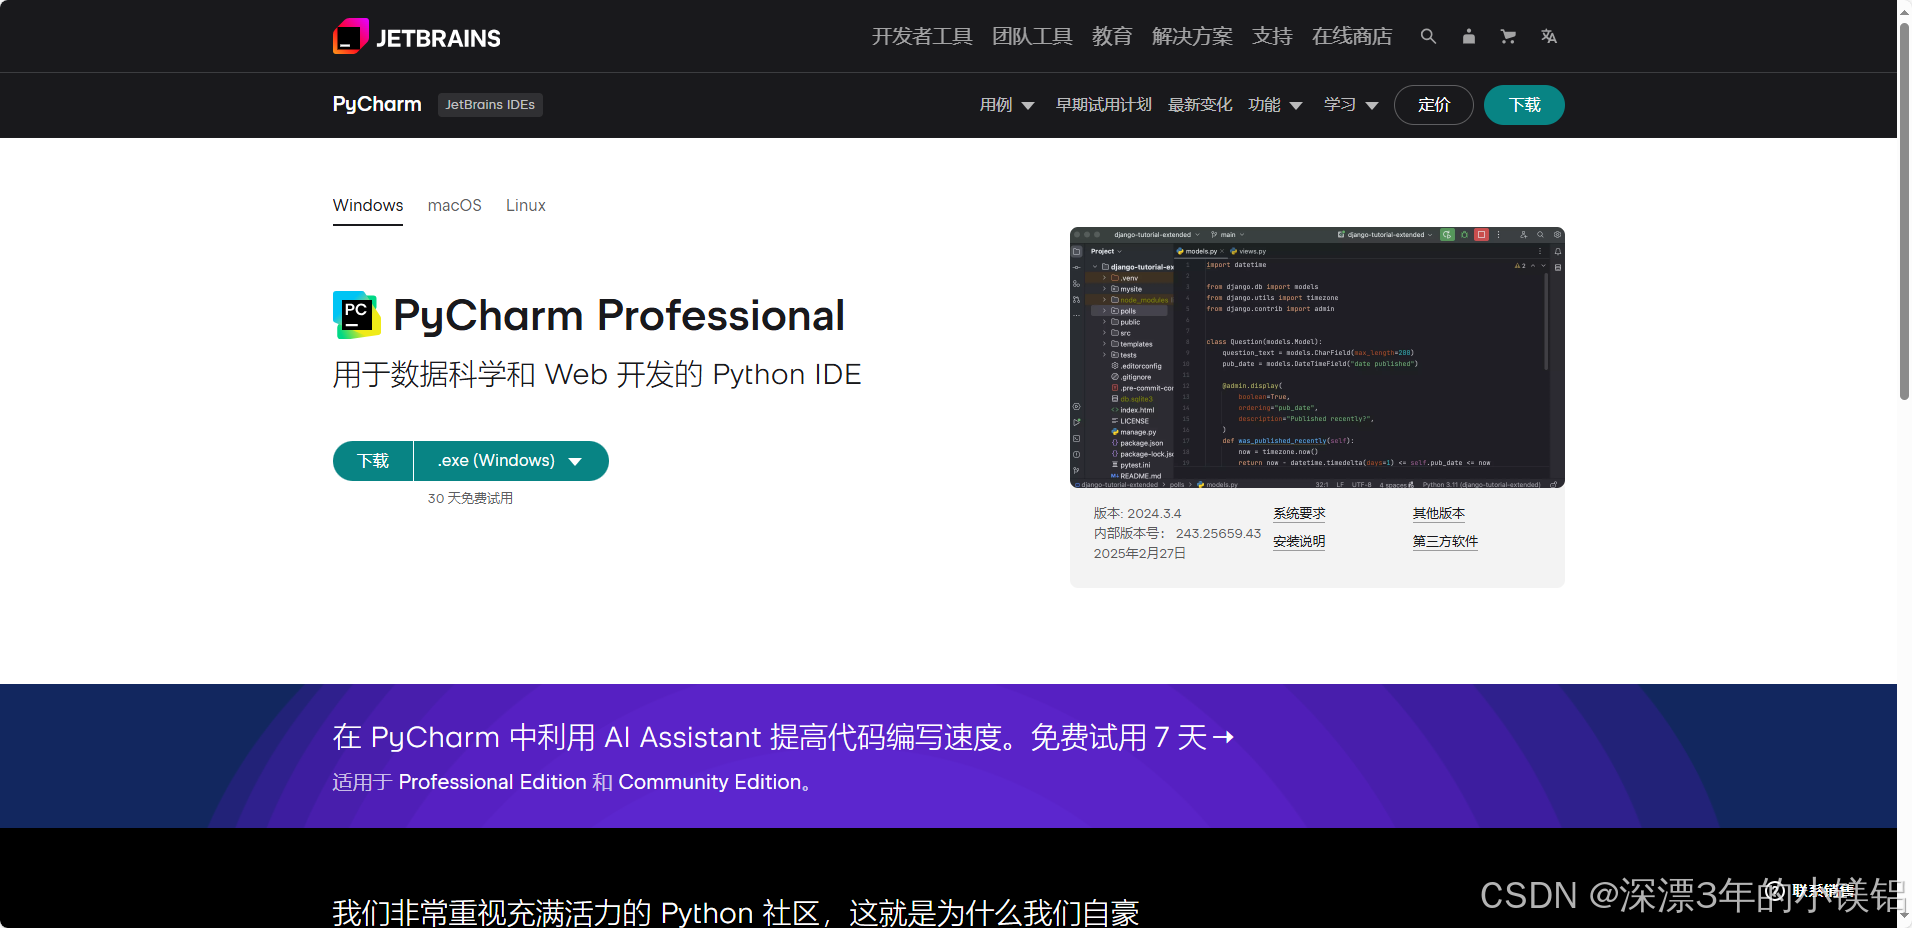Open the 最新变化 link
This screenshot has width=1912, height=928.
point(1200,104)
